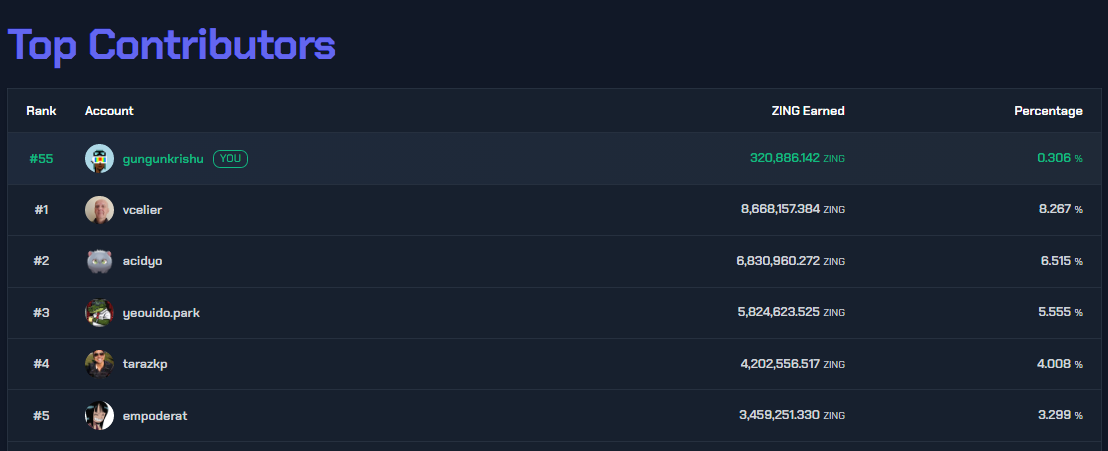The height and width of the screenshot is (451, 1108).
Task: Open the empoderat account name
Action: tap(155, 416)
